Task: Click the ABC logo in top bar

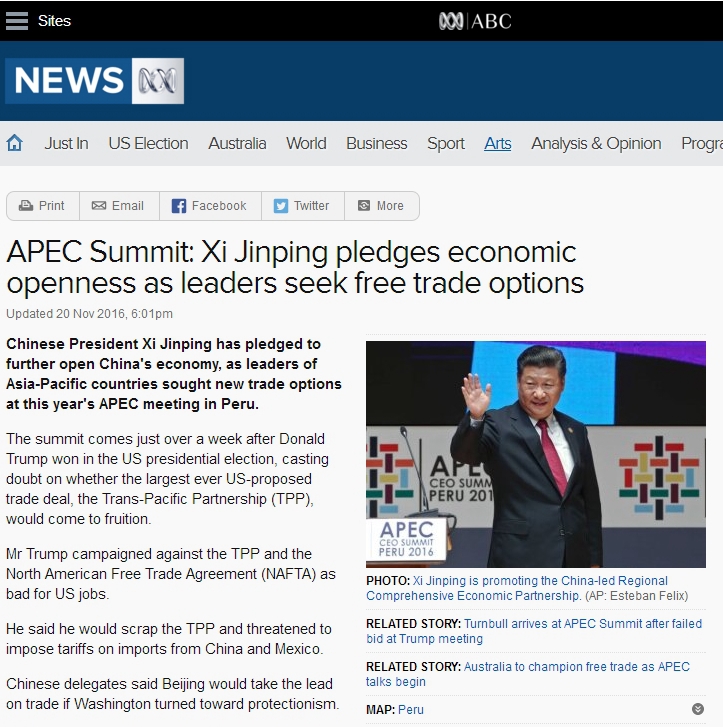Action: point(475,20)
